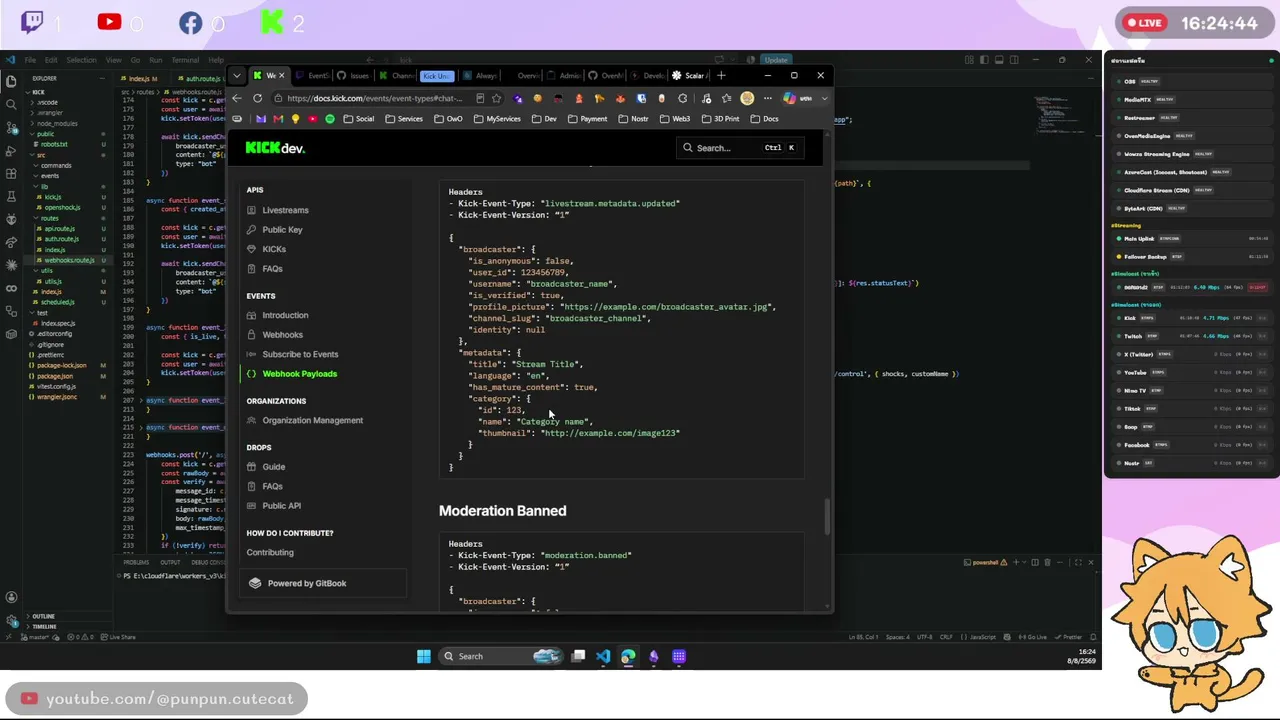This screenshot has width=1280, height=720.
Task: Open the Explorer view in VS Code activity bar
Action: (11, 81)
